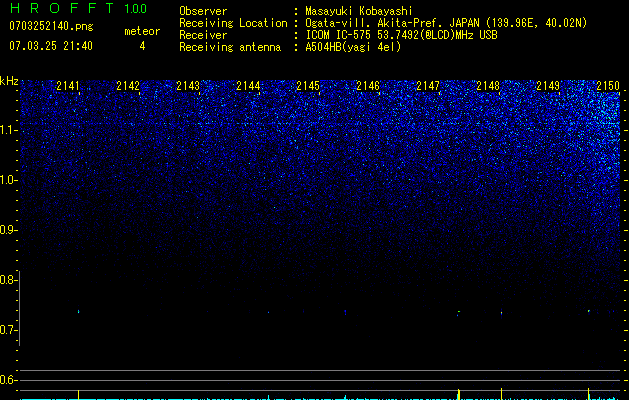Click the 0.8 kHz axis label
The height and width of the screenshot is (400, 629).
(x=7, y=280)
